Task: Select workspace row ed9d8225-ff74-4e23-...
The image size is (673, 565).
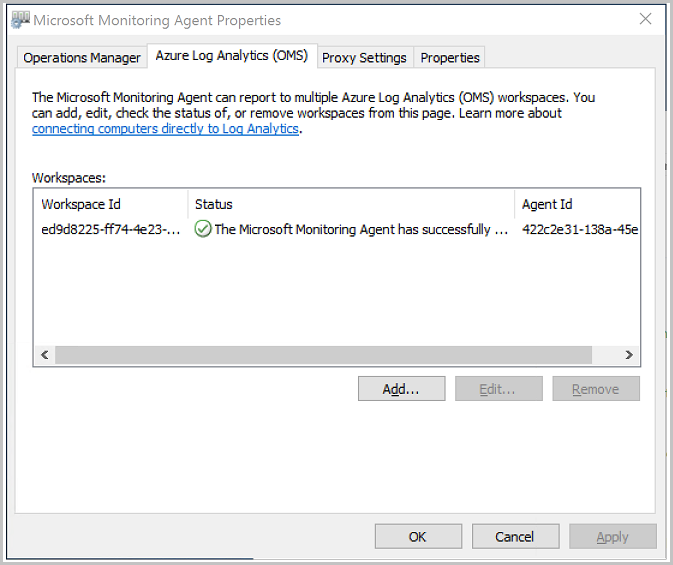Action: (x=336, y=229)
